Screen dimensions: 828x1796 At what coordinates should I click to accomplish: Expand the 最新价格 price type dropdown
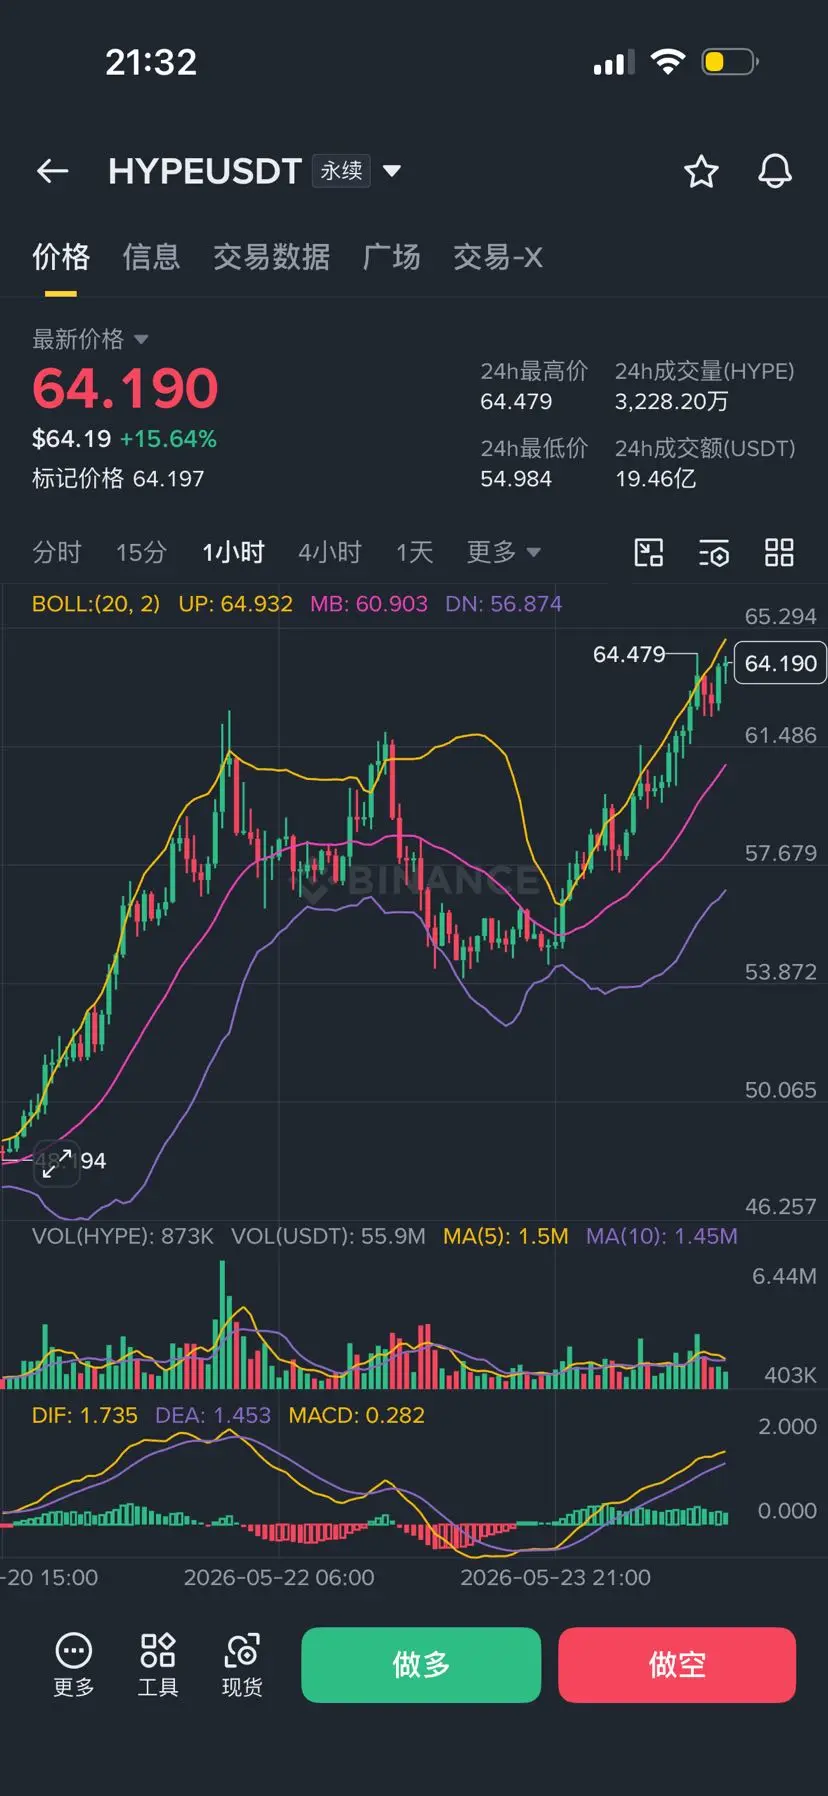[141, 340]
